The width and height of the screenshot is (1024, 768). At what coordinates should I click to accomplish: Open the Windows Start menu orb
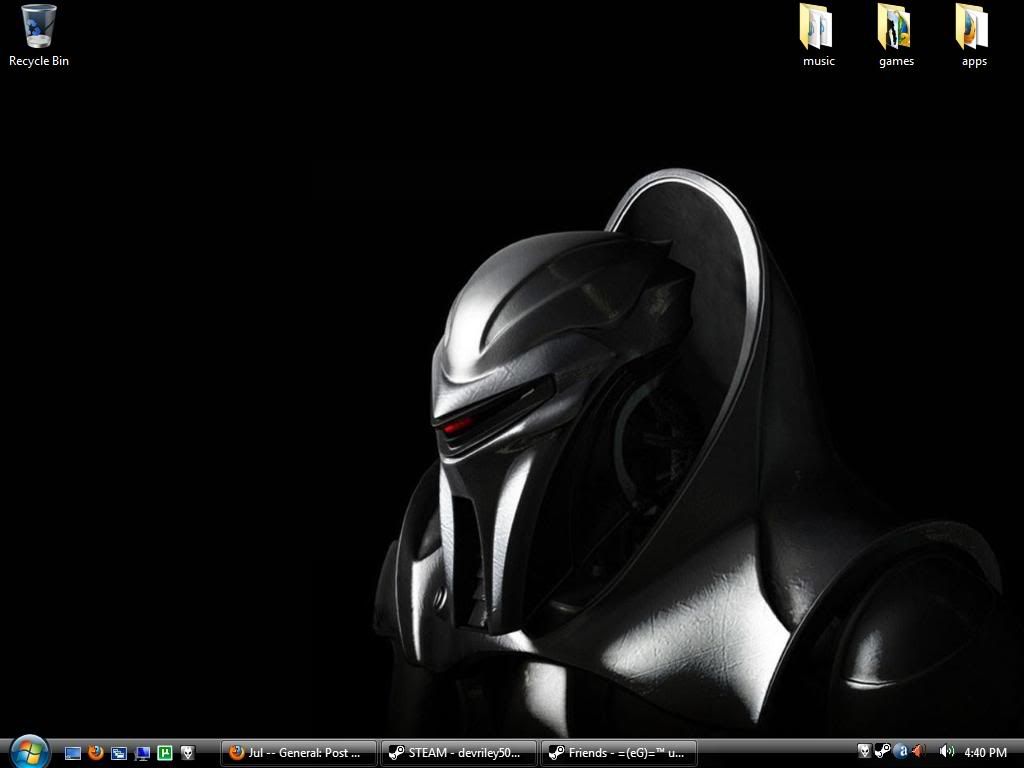(29, 751)
